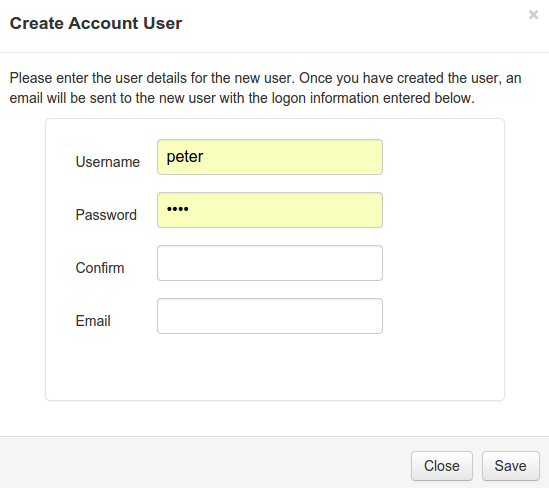Screen dimensions: 549x488
Task: Click the empty Confirm password field
Action: [x=270, y=263]
